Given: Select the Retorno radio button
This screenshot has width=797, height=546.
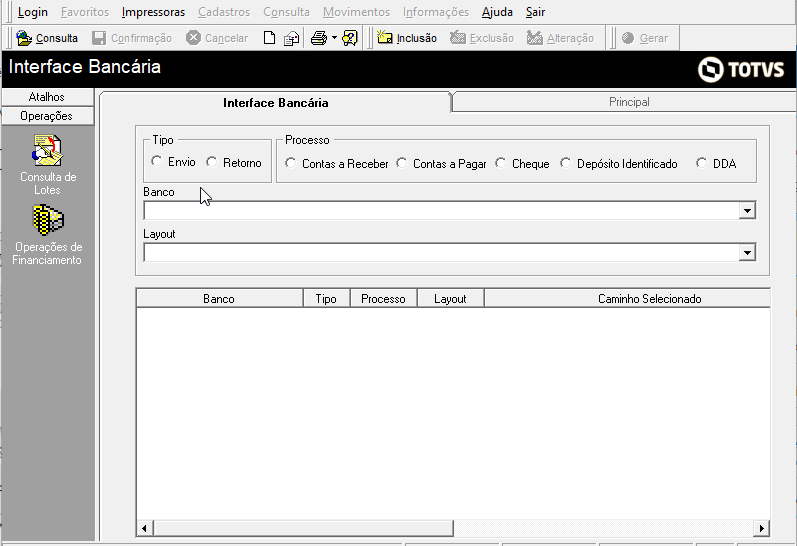Looking at the screenshot, I should [211, 162].
